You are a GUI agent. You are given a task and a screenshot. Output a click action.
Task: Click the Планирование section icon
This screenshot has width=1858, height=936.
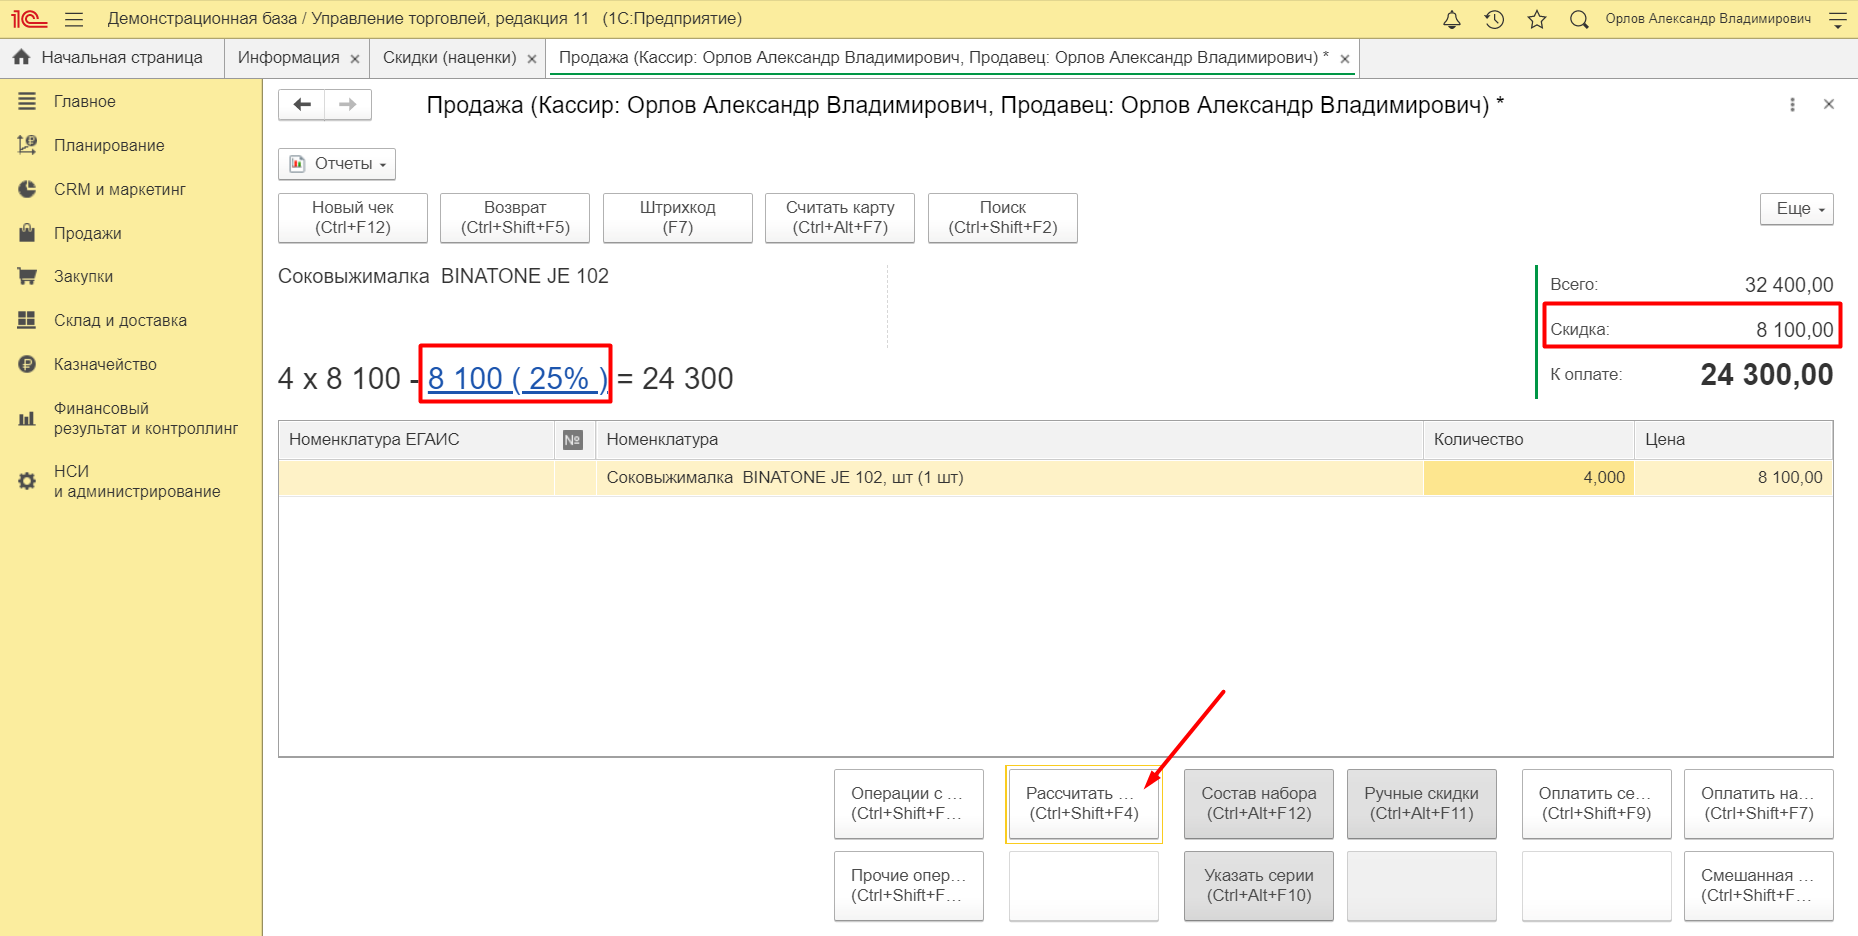click(x=27, y=145)
